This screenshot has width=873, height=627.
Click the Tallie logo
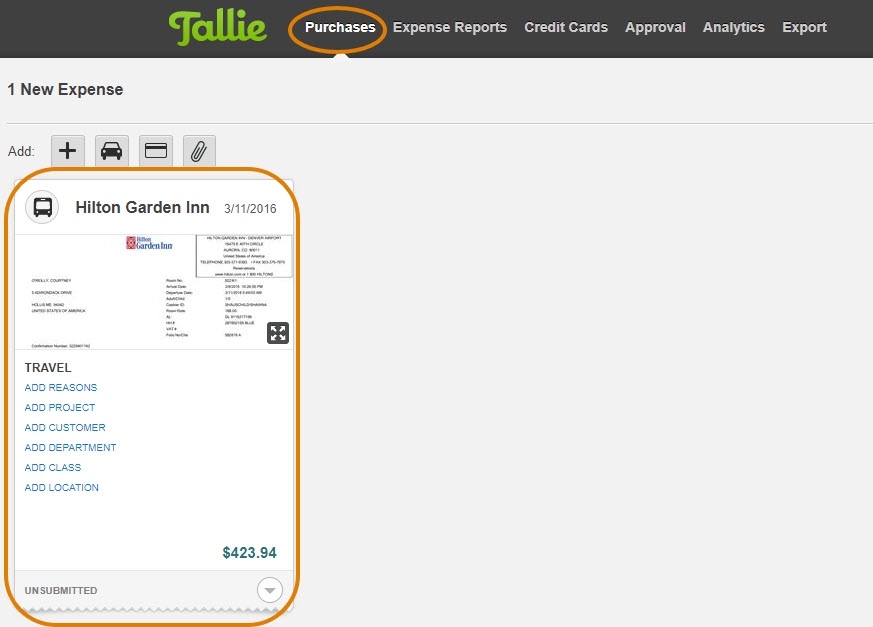pyautogui.click(x=218, y=28)
